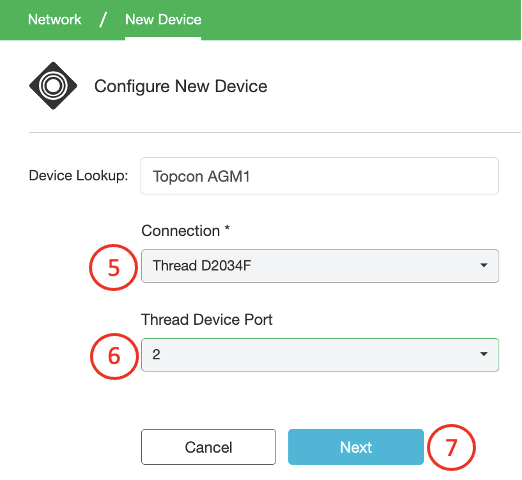Click the Connection * label
The width and height of the screenshot is (522, 480).
(185, 231)
